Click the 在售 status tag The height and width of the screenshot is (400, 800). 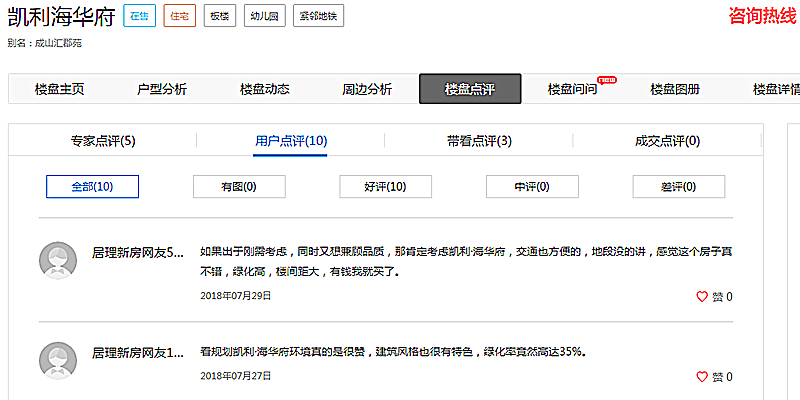tap(139, 17)
